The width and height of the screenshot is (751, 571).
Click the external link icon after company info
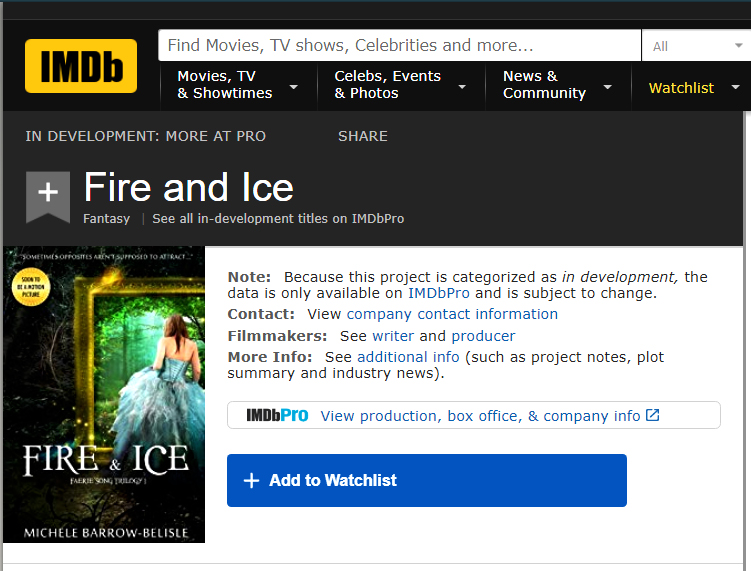point(653,415)
